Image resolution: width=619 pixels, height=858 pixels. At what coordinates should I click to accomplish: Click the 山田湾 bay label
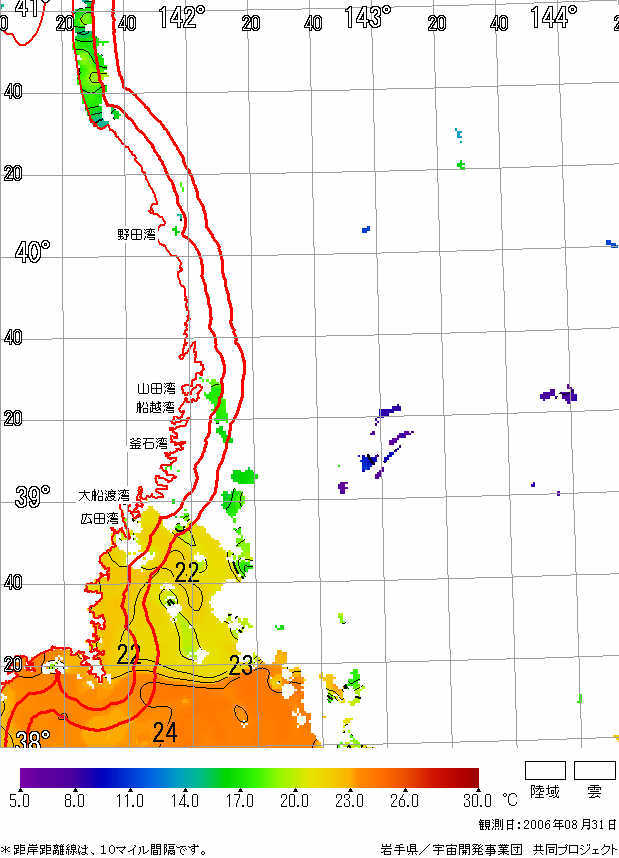[x=157, y=389]
